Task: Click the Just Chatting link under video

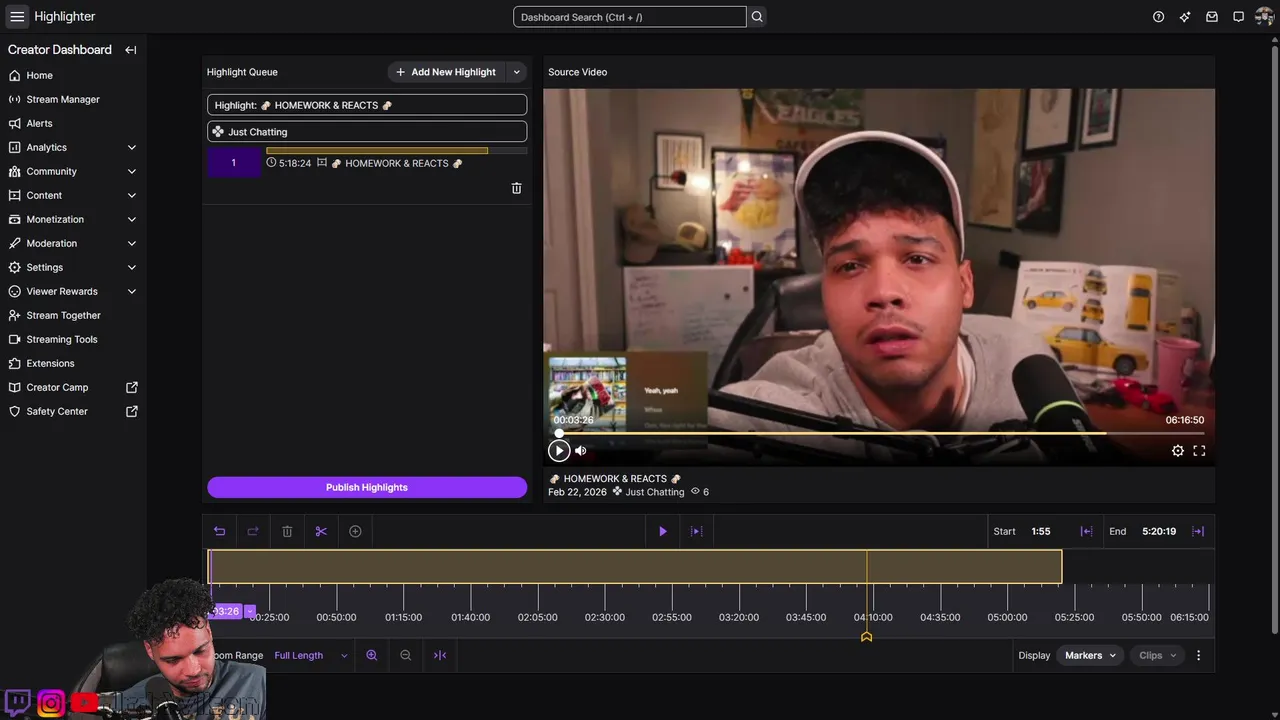Action: 655,492
